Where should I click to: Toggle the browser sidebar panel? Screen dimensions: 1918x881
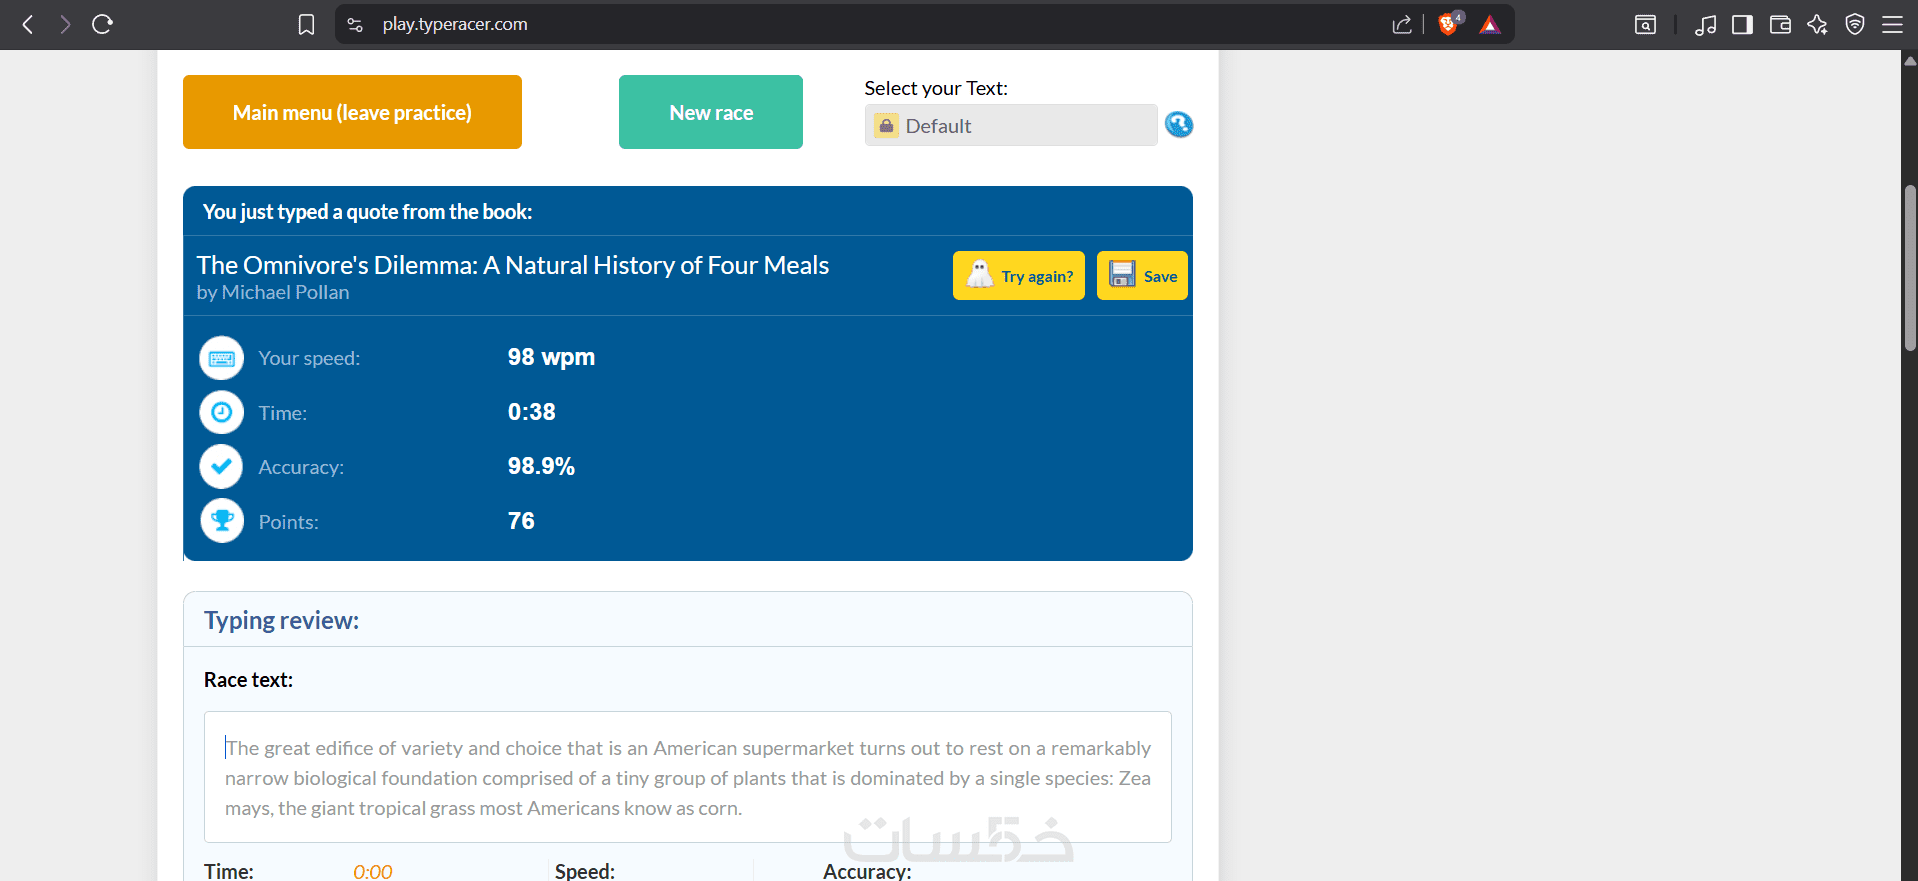click(x=1742, y=24)
